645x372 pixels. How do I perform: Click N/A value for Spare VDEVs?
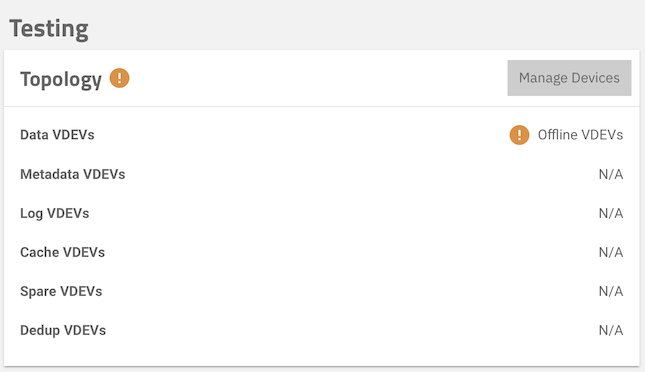(611, 291)
